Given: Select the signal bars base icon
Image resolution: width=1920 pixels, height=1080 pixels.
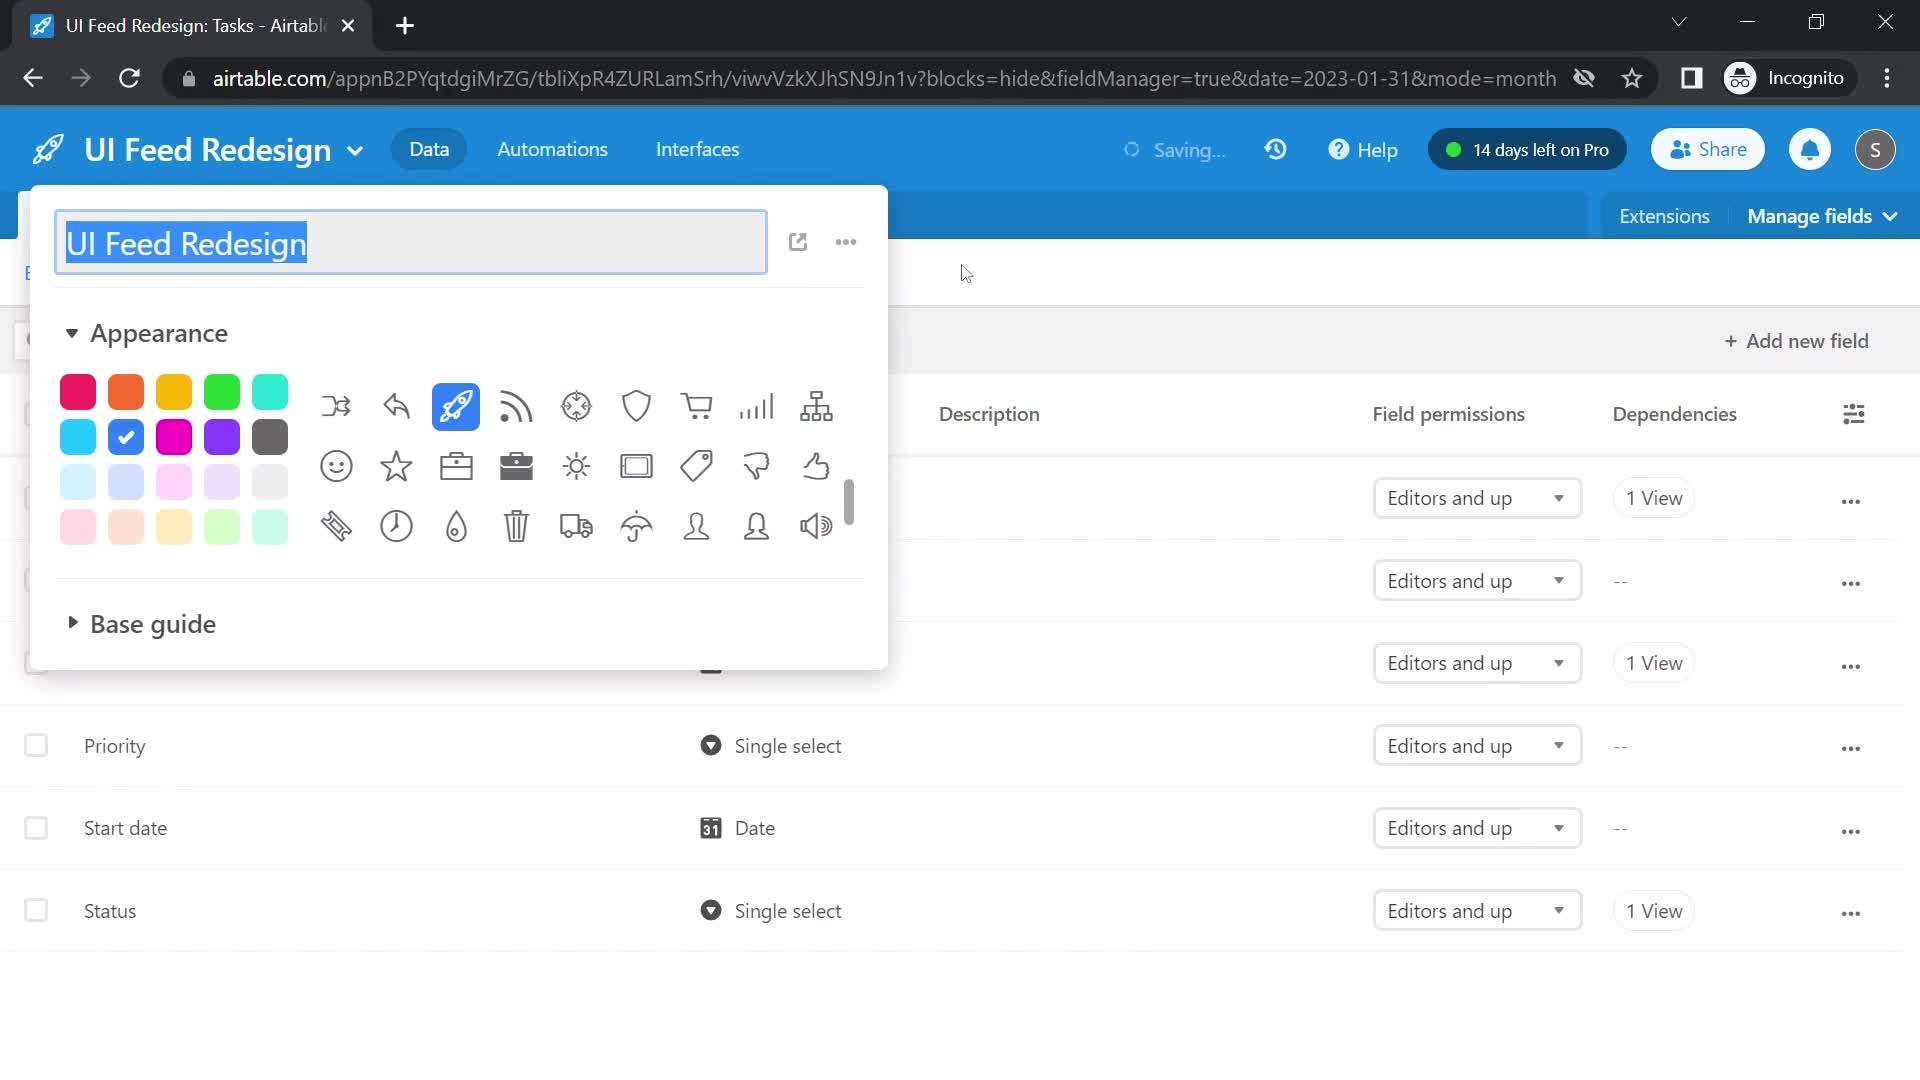Looking at the screenshot, I should click(x=756, y=407).
